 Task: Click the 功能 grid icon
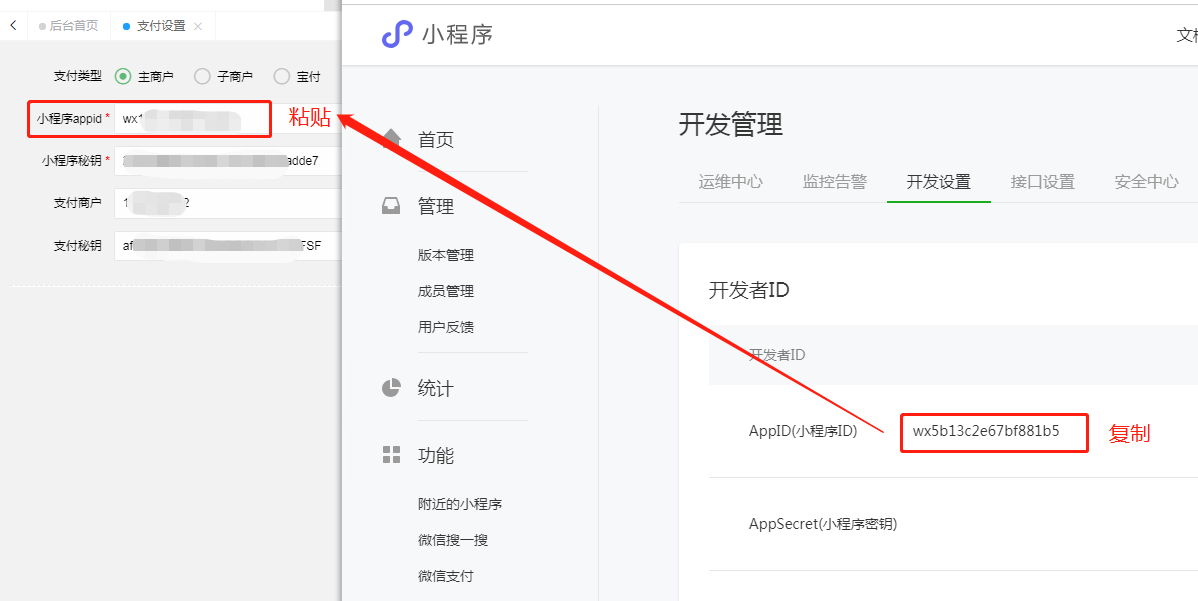[x=391, y=455]
